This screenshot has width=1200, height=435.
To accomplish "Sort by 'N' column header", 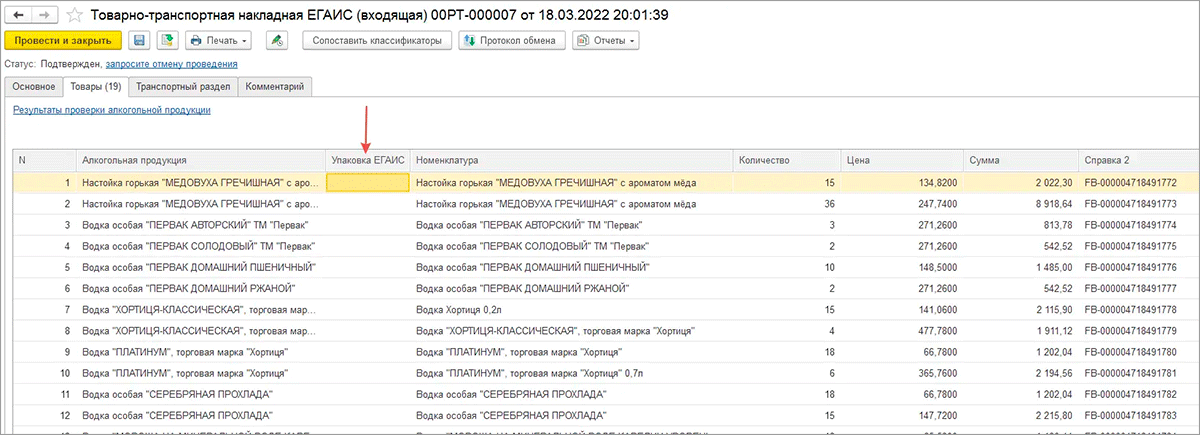I will (44, 160).
